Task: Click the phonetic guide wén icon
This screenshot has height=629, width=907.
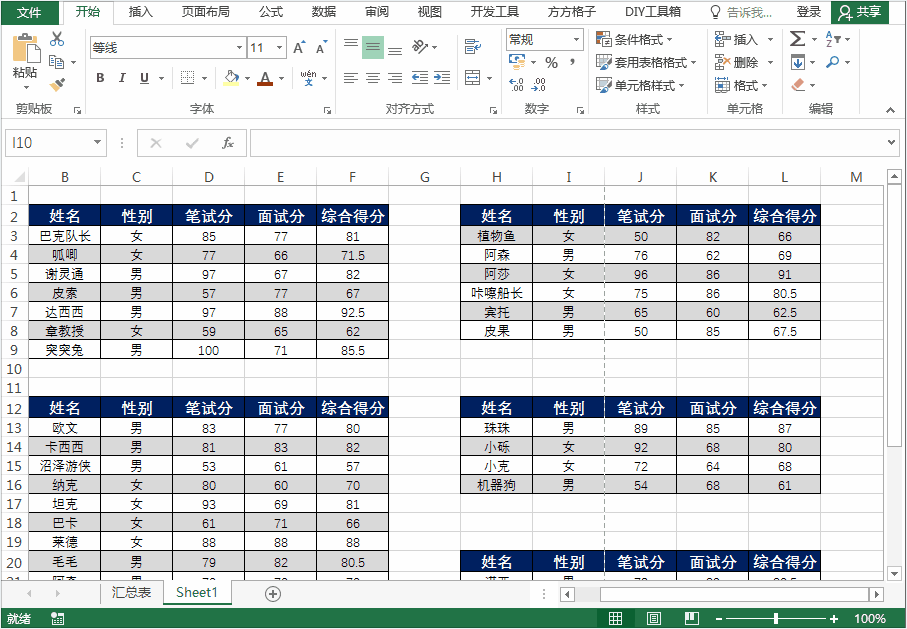Action: tap(308, 78)
